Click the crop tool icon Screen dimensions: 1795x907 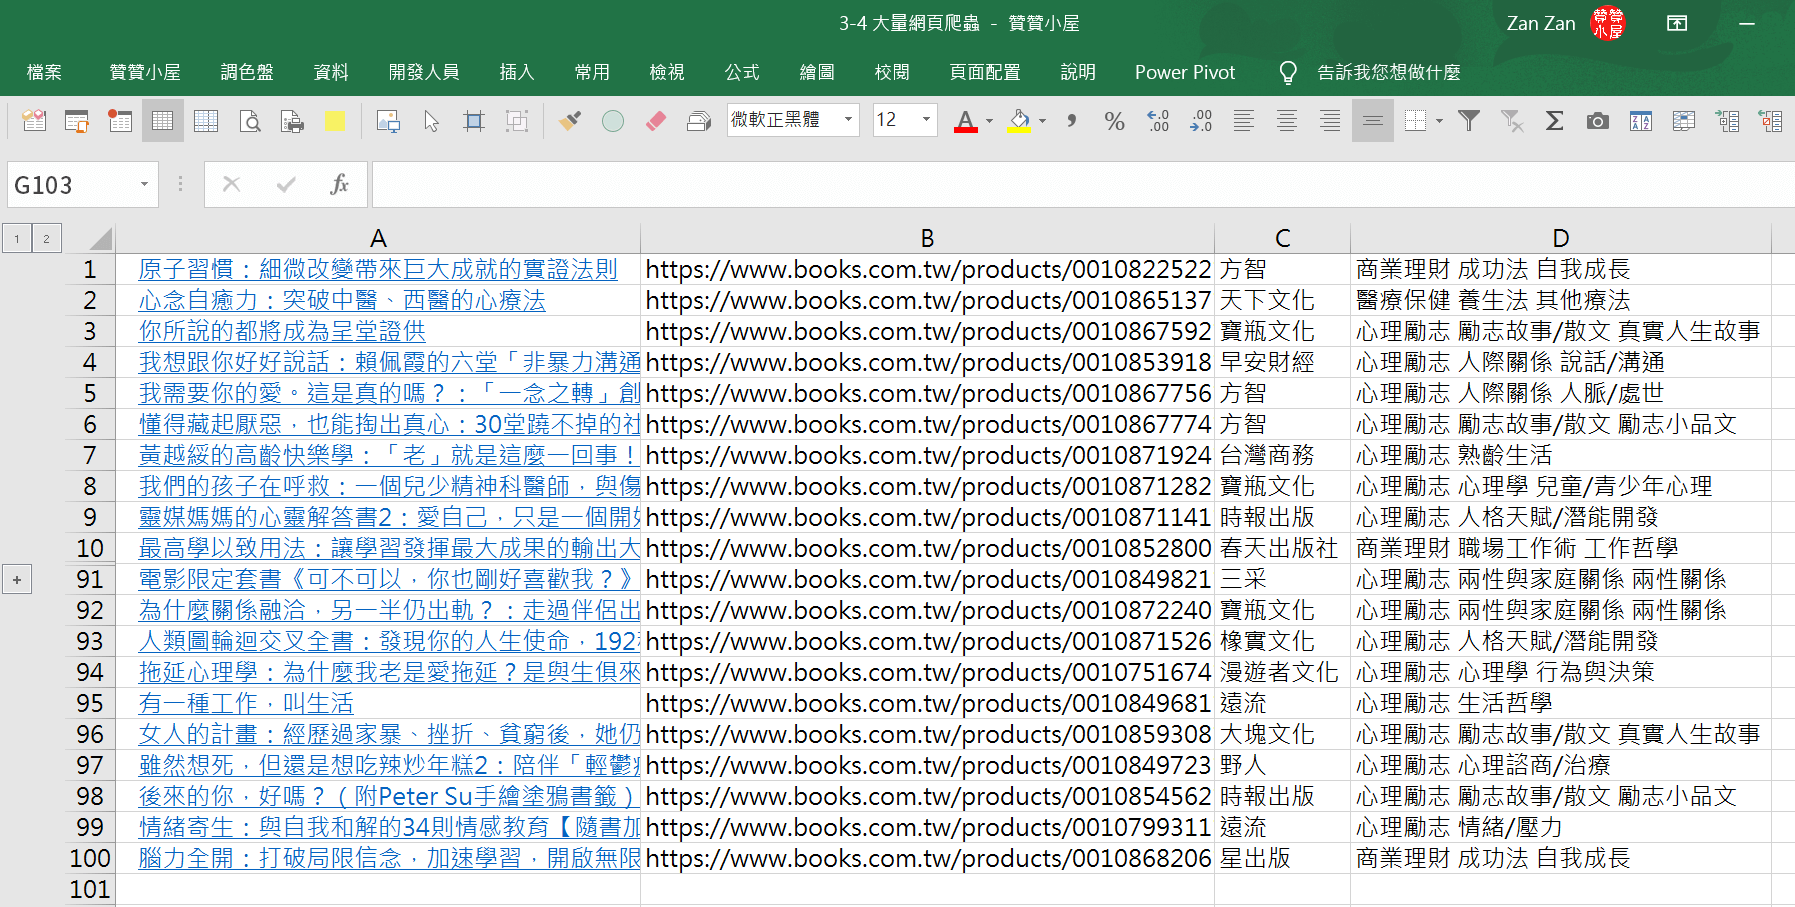(x=474, y=121)
